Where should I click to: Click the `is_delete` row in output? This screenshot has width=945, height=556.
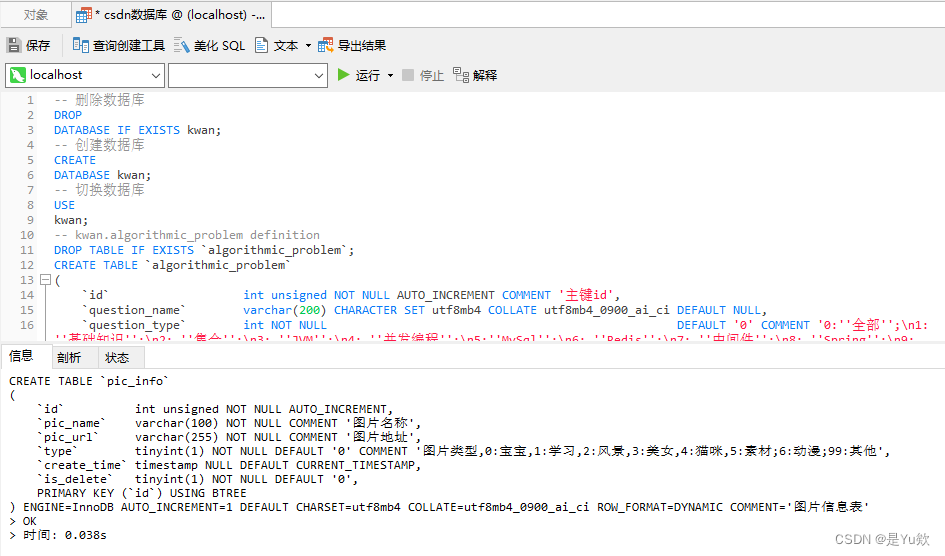198,479
